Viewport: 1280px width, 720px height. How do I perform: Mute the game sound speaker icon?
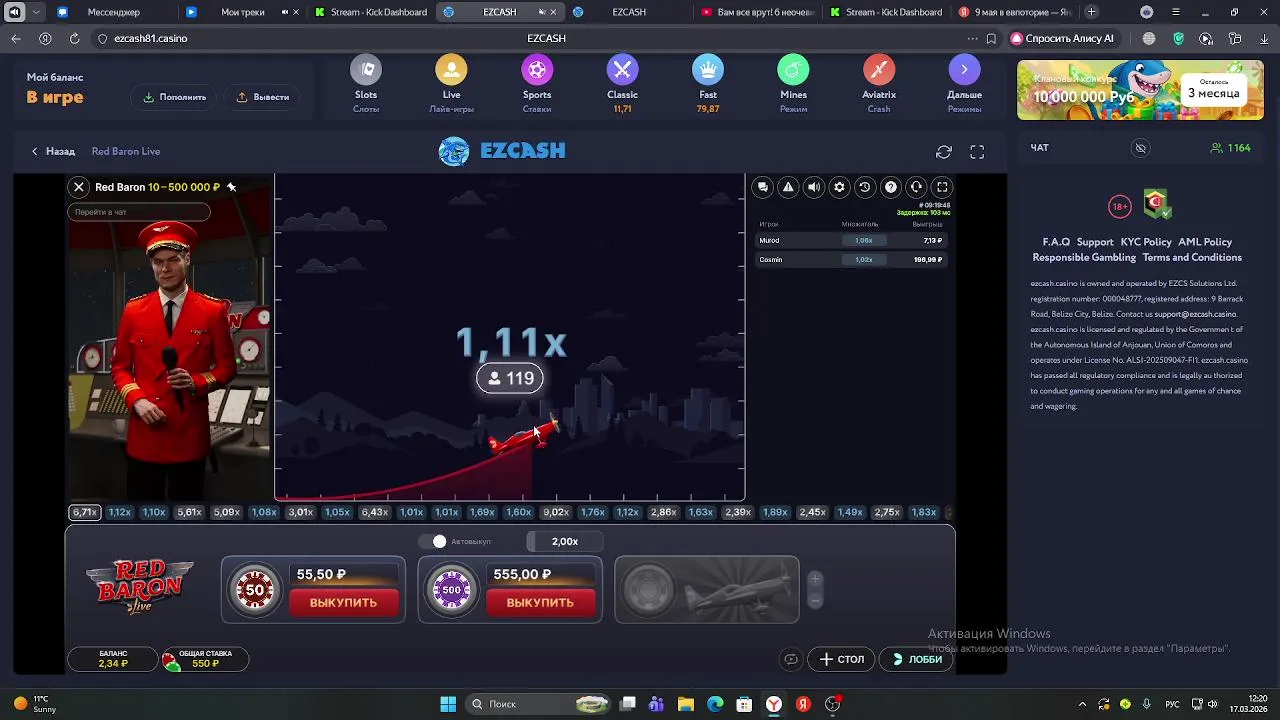click(814, 187)
